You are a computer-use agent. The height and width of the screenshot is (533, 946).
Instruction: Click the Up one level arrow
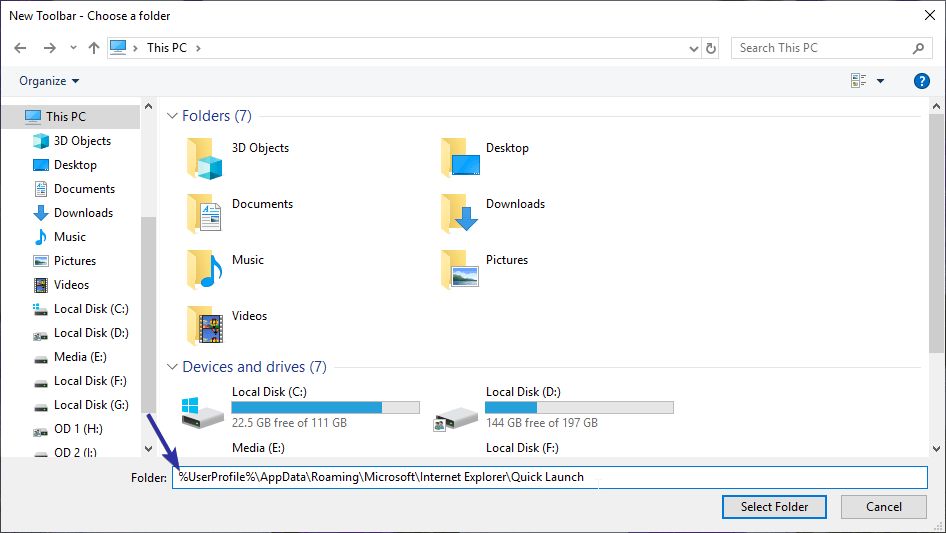click(x=94, y=48)
